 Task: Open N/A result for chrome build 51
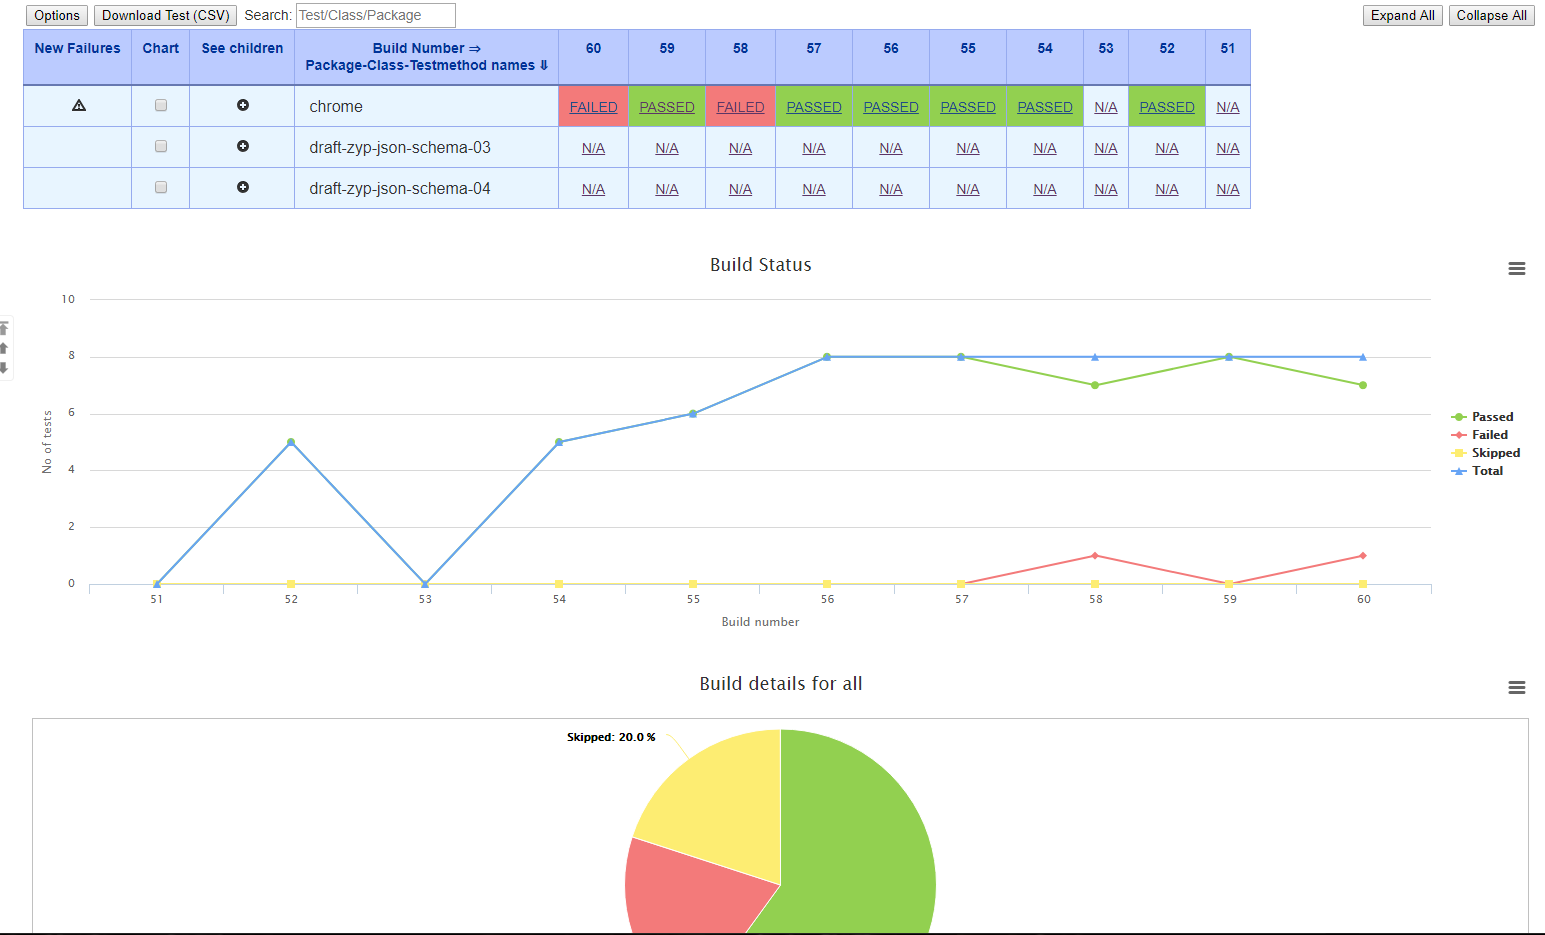point(1228,107)
